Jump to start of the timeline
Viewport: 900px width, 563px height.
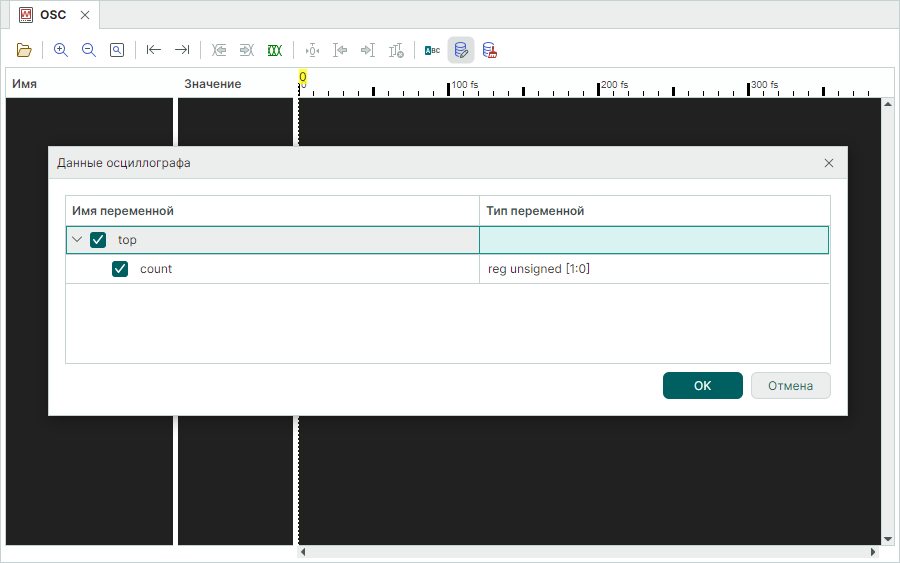153,50
